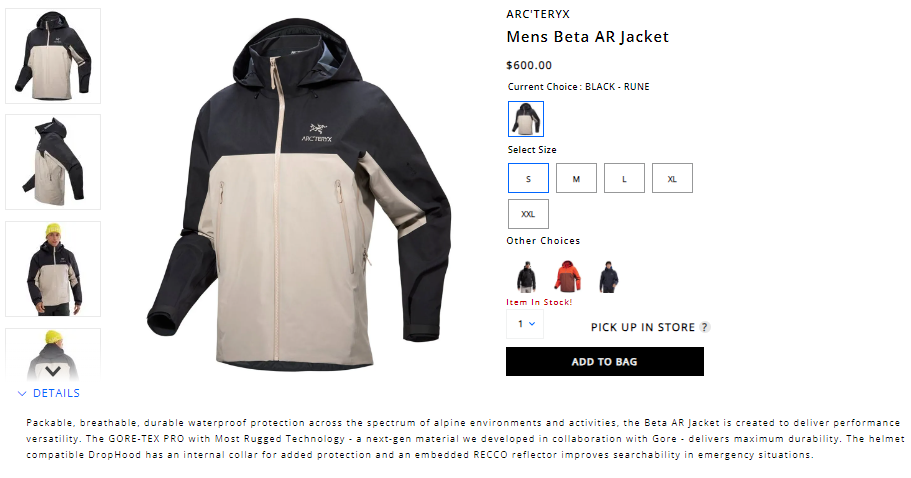The width and height of the screenshot is (911, 478).
Task: Open the model wearing jacket thumbnail
Action: 53,269
